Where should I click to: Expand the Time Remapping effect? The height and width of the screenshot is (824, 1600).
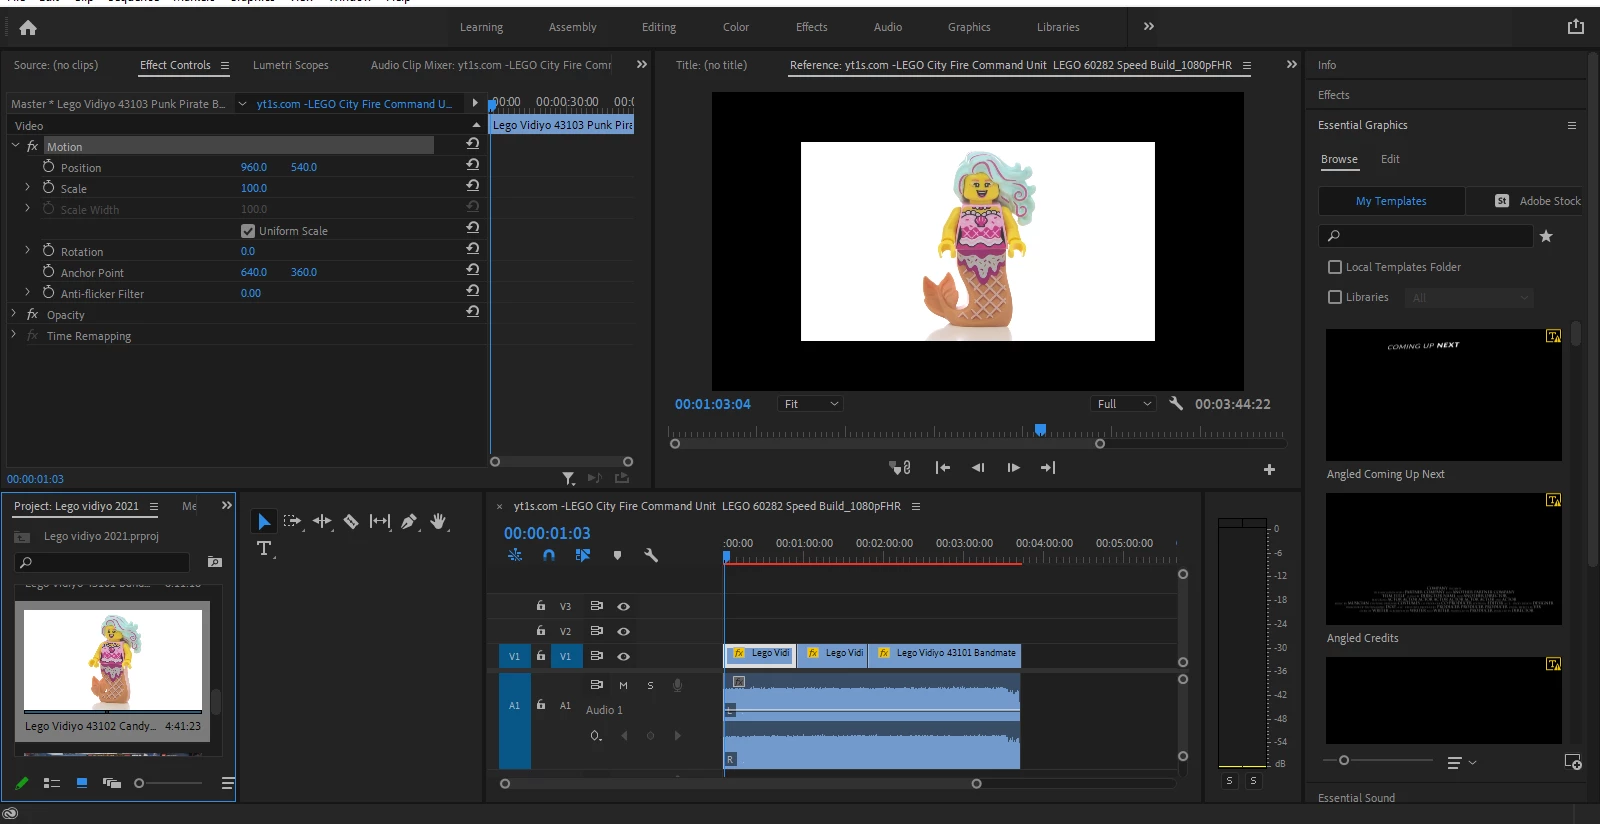pyautogui.click(x=14, y=334)
